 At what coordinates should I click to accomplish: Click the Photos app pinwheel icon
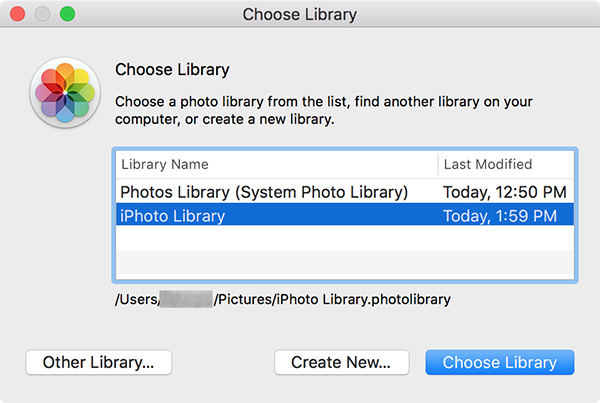(x=65, y=93)
